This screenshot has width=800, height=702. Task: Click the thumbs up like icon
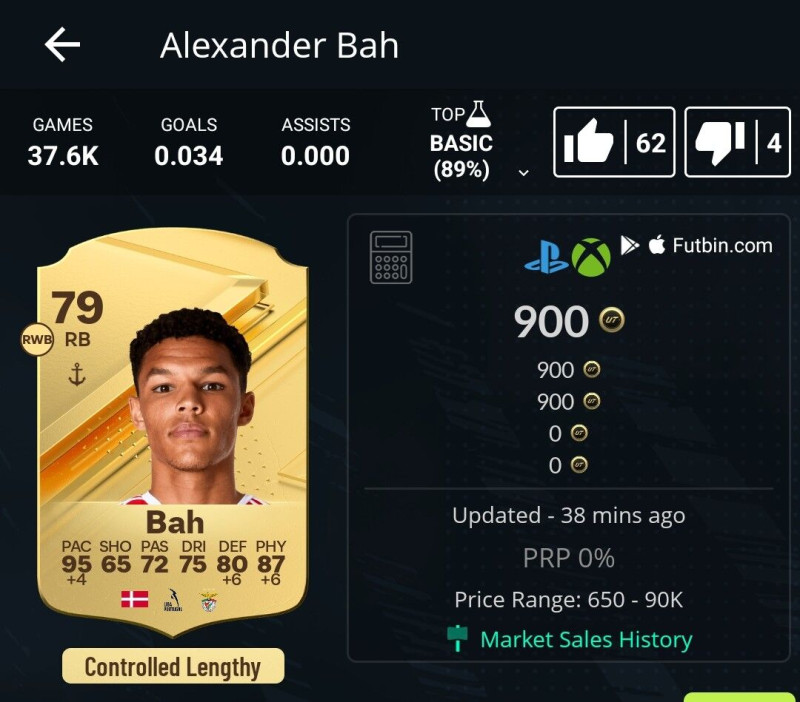tap(588, 142)
